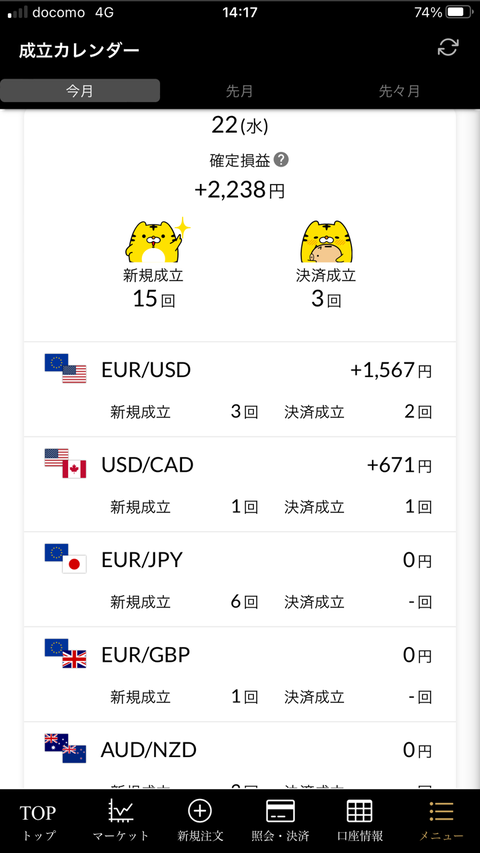Open the EUR/GBP currency pair row
The width and height of the screenshot is (480, 853).
pos(239,675)
